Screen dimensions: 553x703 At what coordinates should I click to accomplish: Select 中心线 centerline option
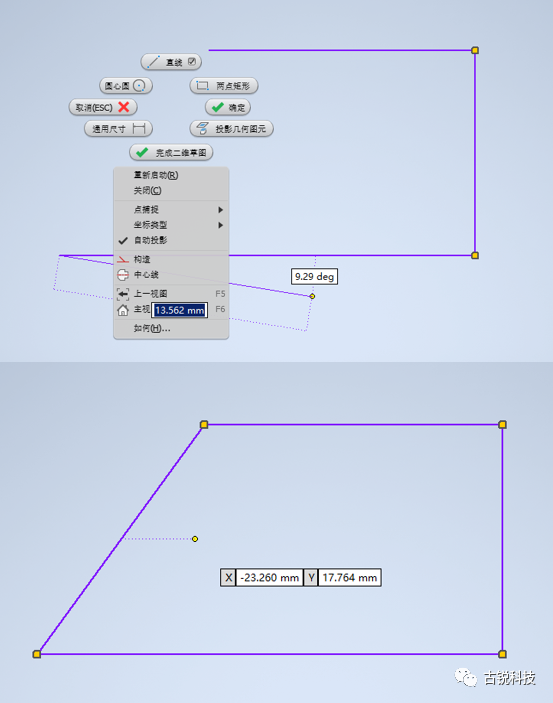point(171,274)
